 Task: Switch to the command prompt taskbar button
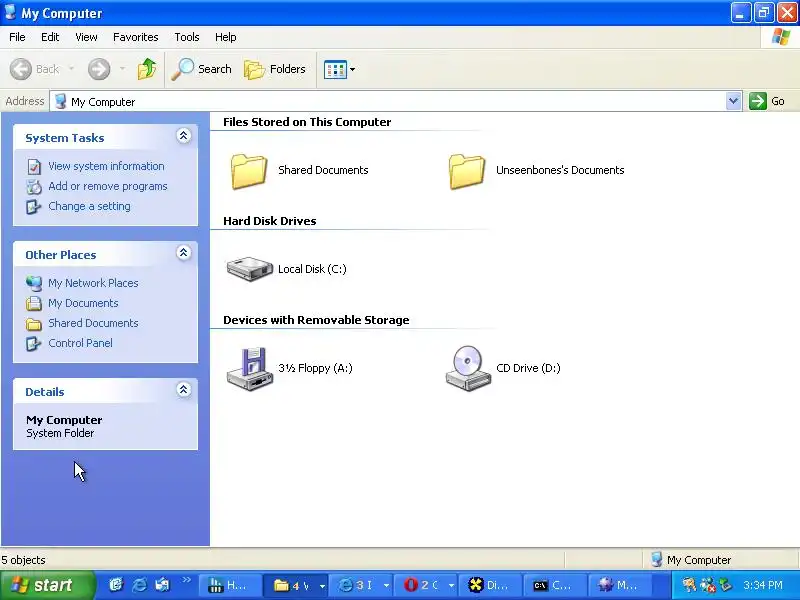coord(556,585)
